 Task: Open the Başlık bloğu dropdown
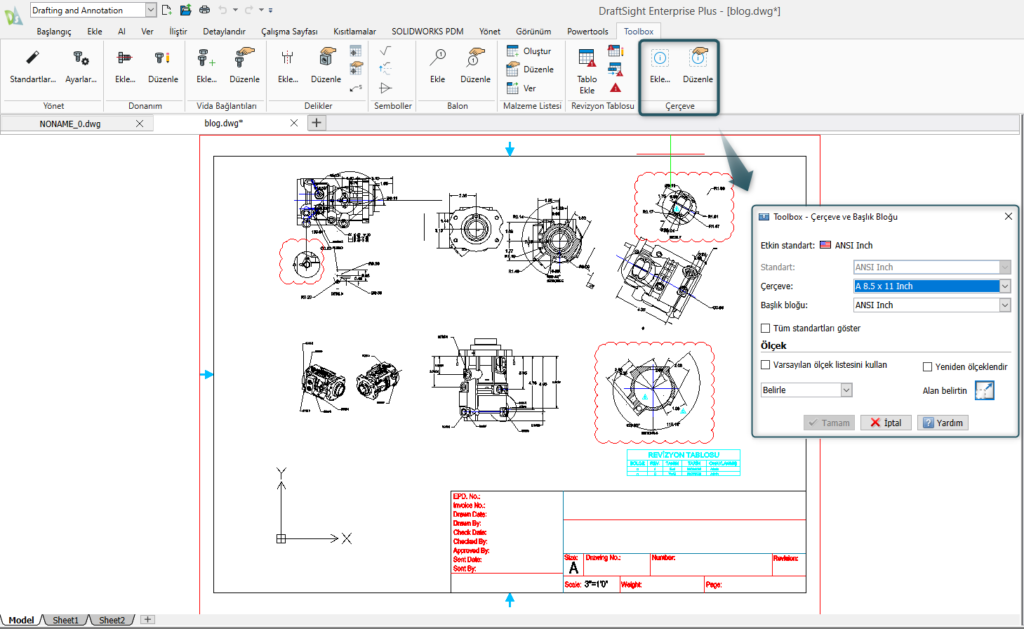point(1005,305)
